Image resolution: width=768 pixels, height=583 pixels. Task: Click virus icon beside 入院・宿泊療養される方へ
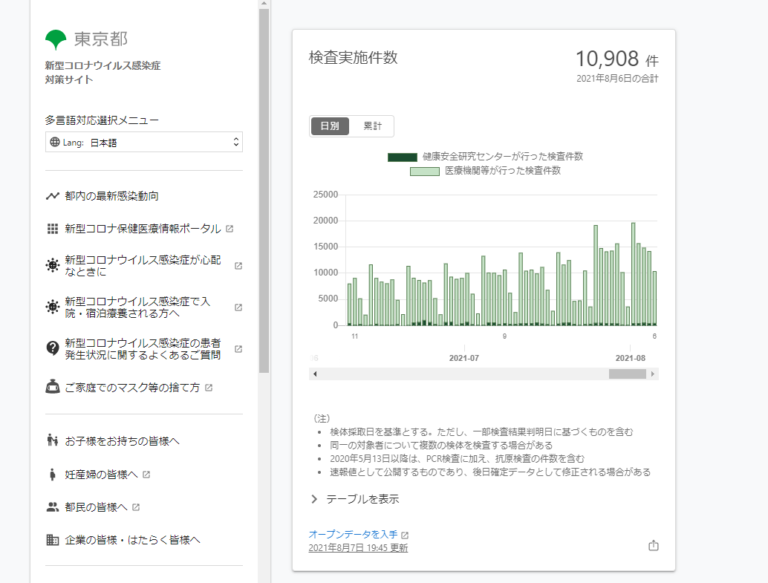coord(52,307)
